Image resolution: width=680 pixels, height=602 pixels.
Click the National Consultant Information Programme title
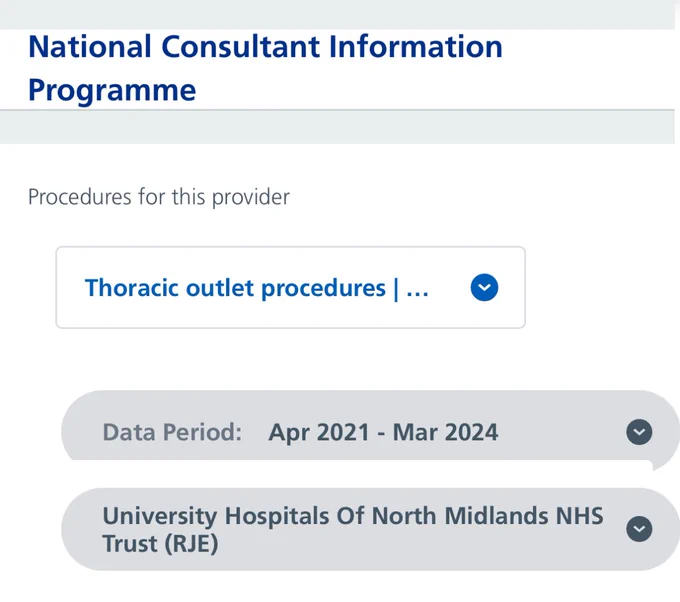point(265,68)
